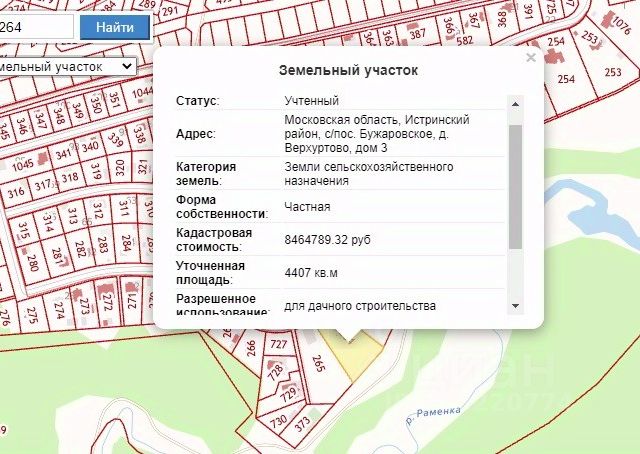
Task: Click the Адрес value text in popup
Action: tap(377, 134)
